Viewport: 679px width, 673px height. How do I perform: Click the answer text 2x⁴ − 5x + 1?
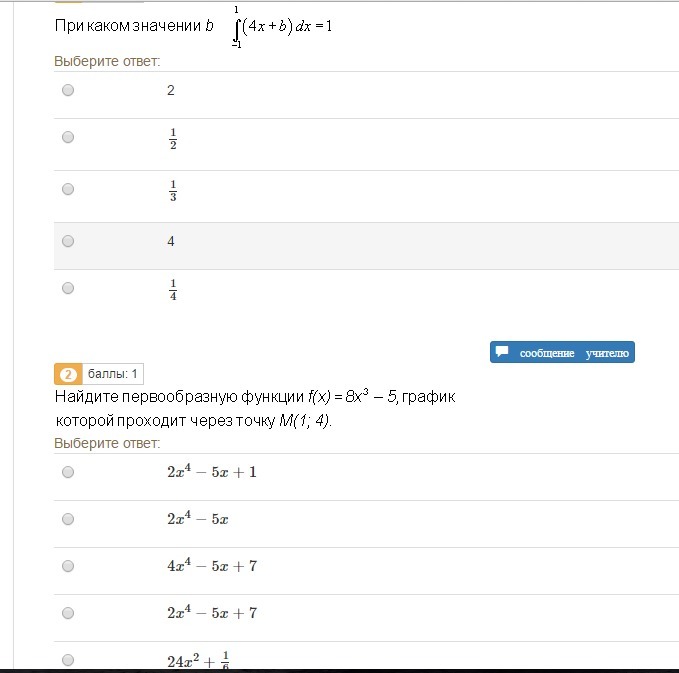212,472
